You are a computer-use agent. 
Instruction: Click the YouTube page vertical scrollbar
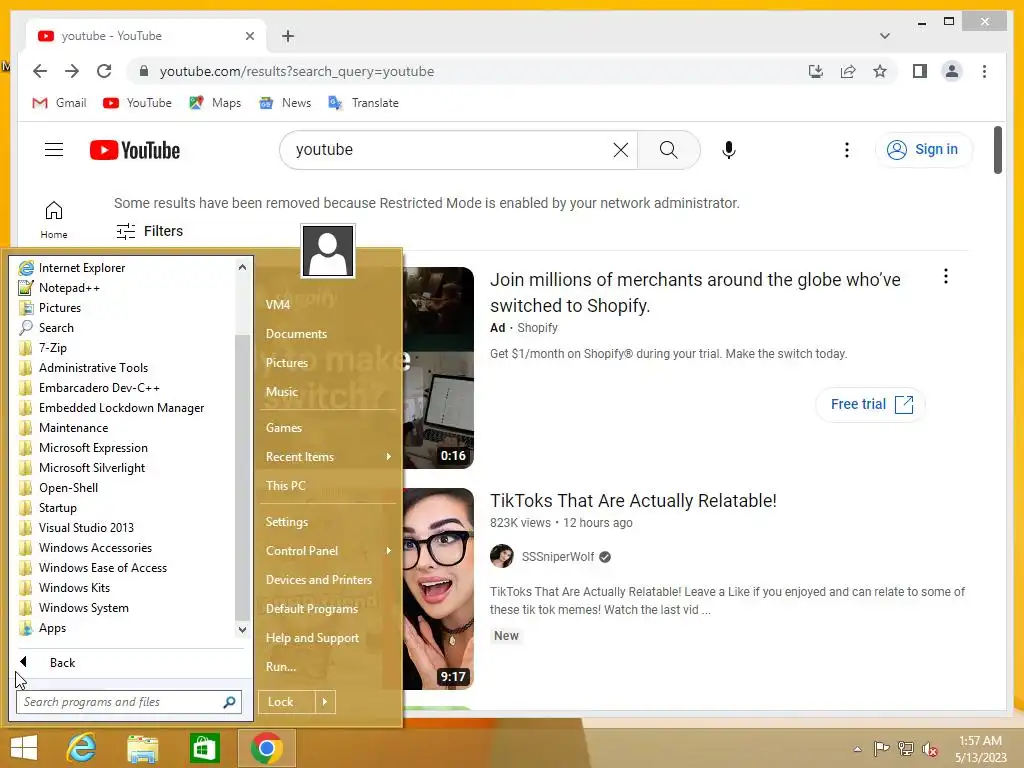coord(997,150)
